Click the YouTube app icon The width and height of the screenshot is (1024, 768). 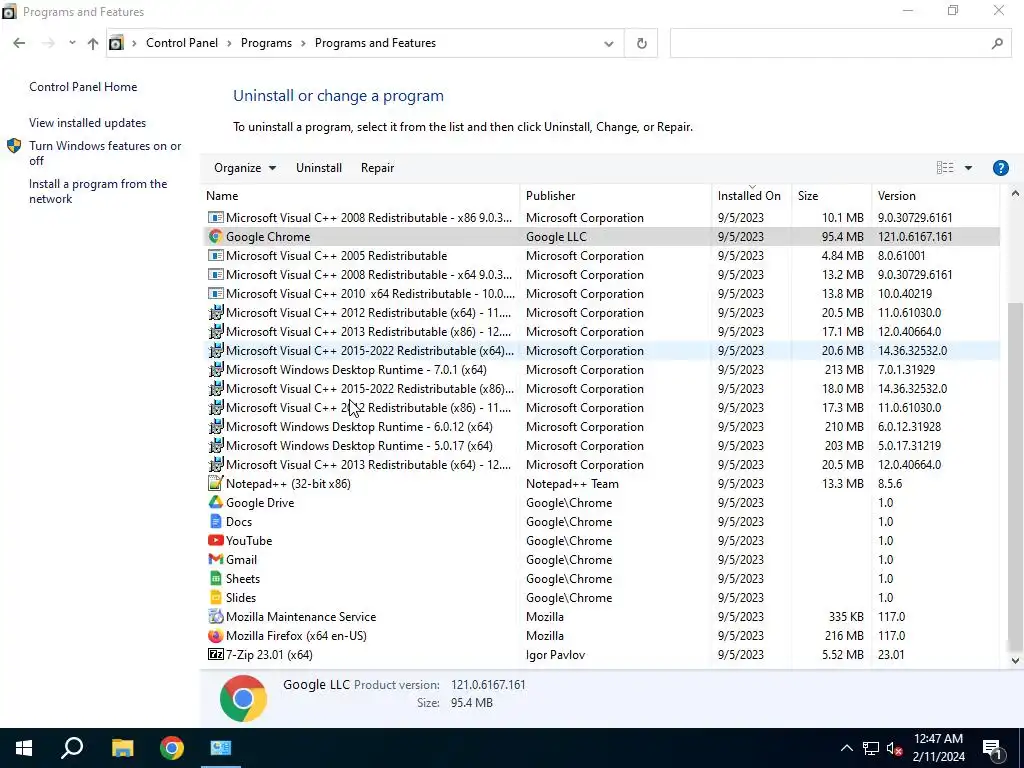tap(215, 540)
